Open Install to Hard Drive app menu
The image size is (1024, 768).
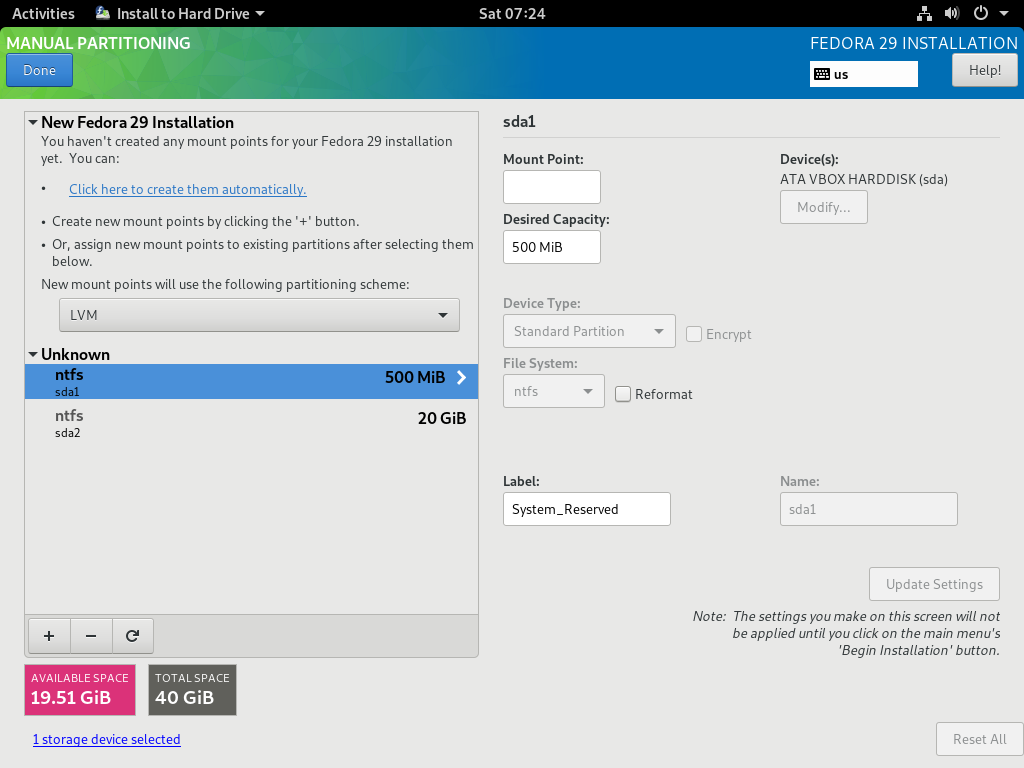point(180,13)
